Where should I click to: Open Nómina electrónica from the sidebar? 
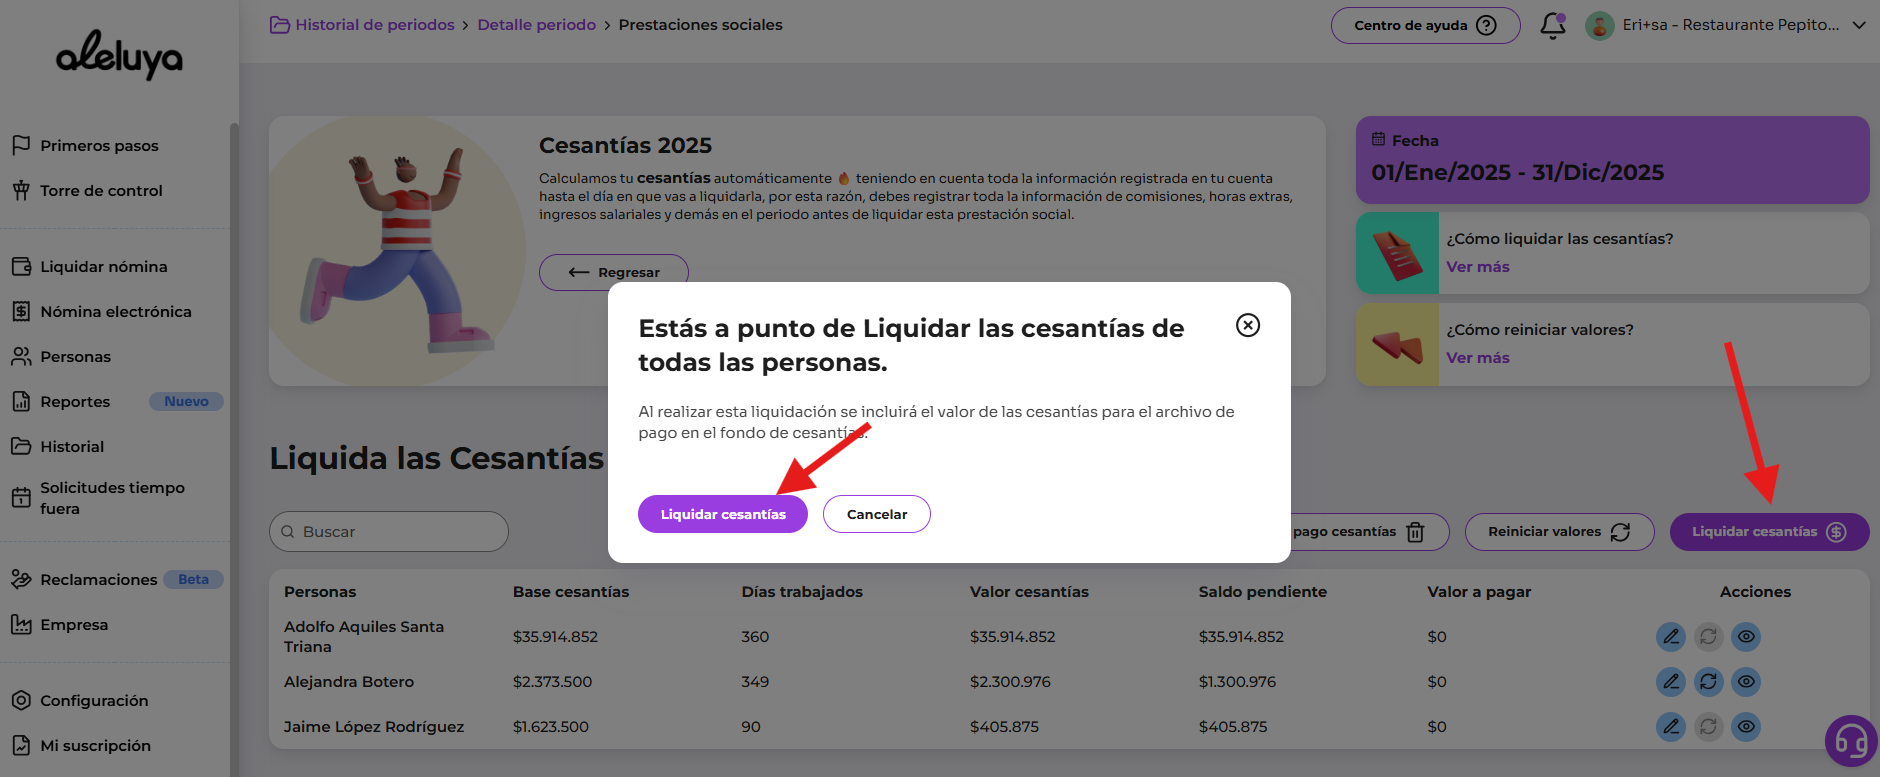(x=115, y=312)
